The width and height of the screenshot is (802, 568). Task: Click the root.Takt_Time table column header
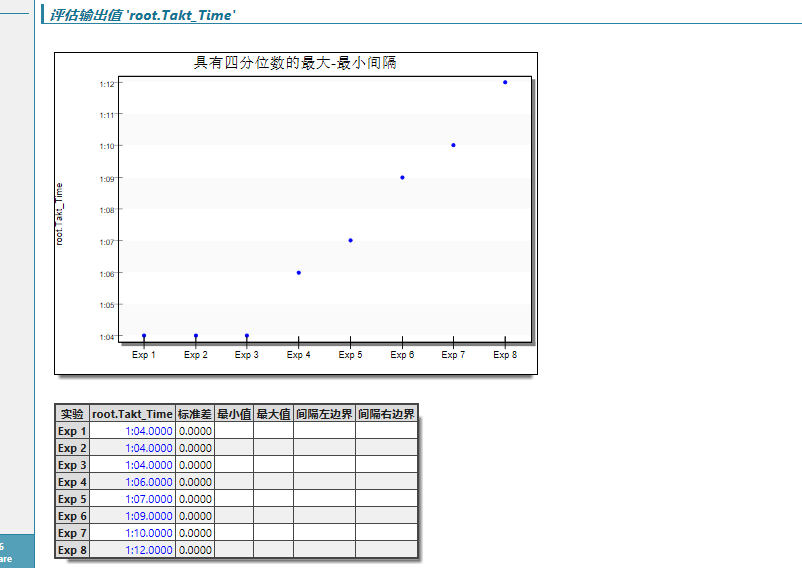pyautogui.click(x=132, y=414)
